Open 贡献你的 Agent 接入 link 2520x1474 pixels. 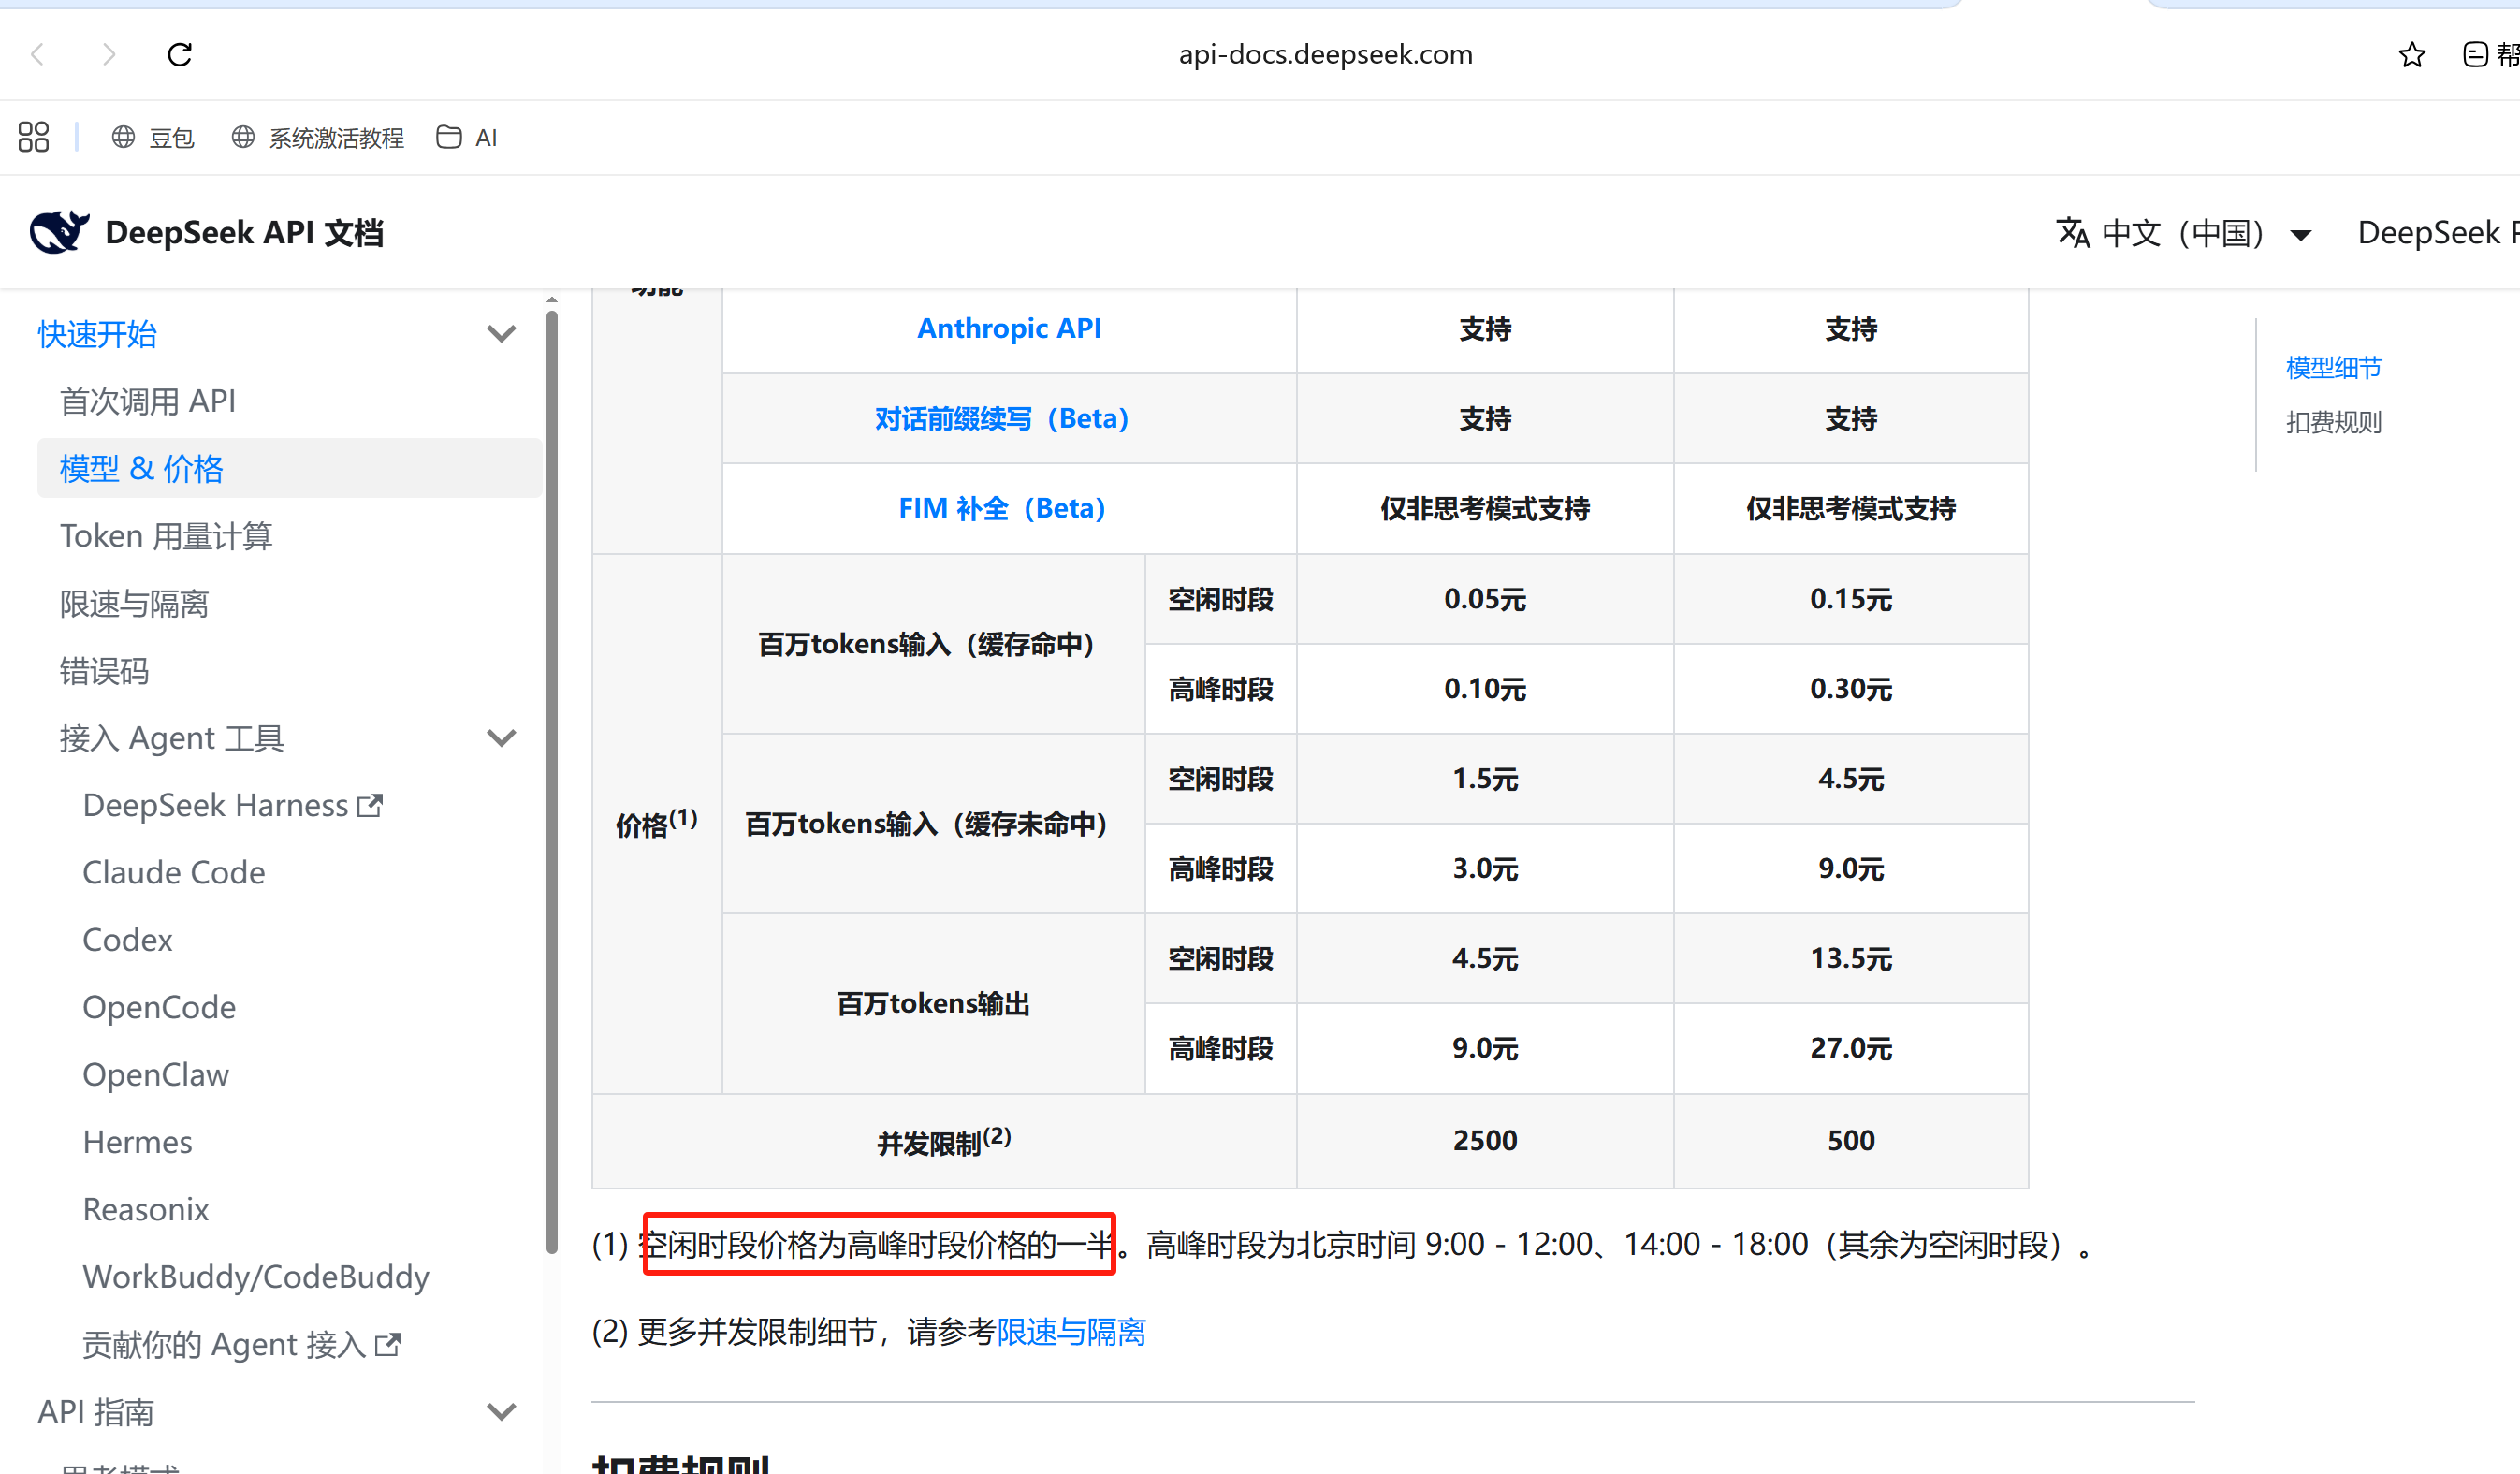click(x=242, y=1344)
